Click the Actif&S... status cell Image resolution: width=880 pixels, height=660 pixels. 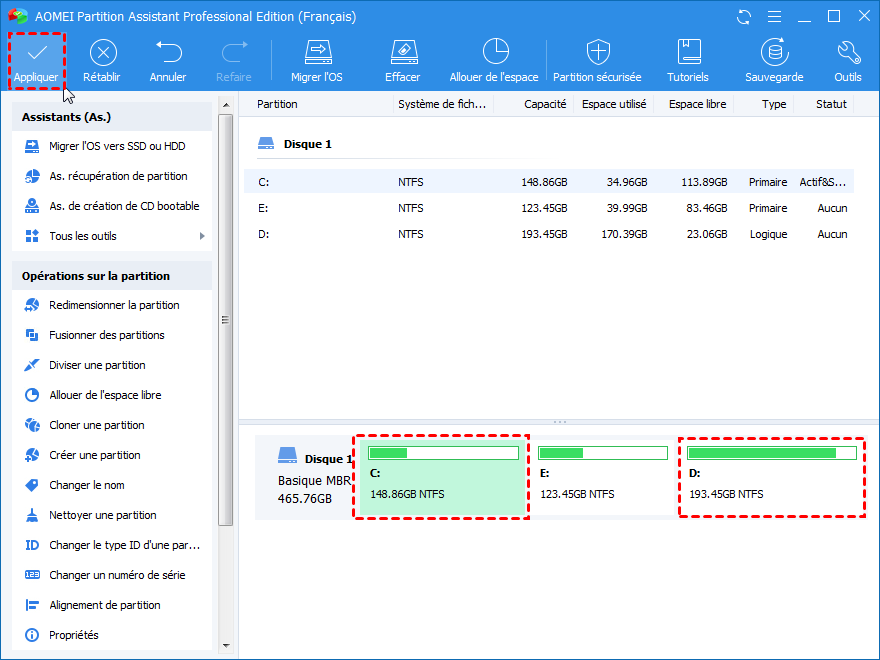823,182
